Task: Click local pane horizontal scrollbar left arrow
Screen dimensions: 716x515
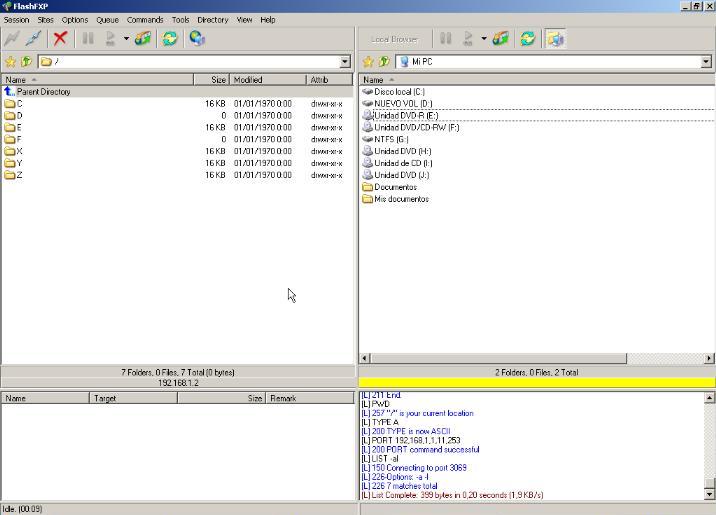Action: (365, 358)
